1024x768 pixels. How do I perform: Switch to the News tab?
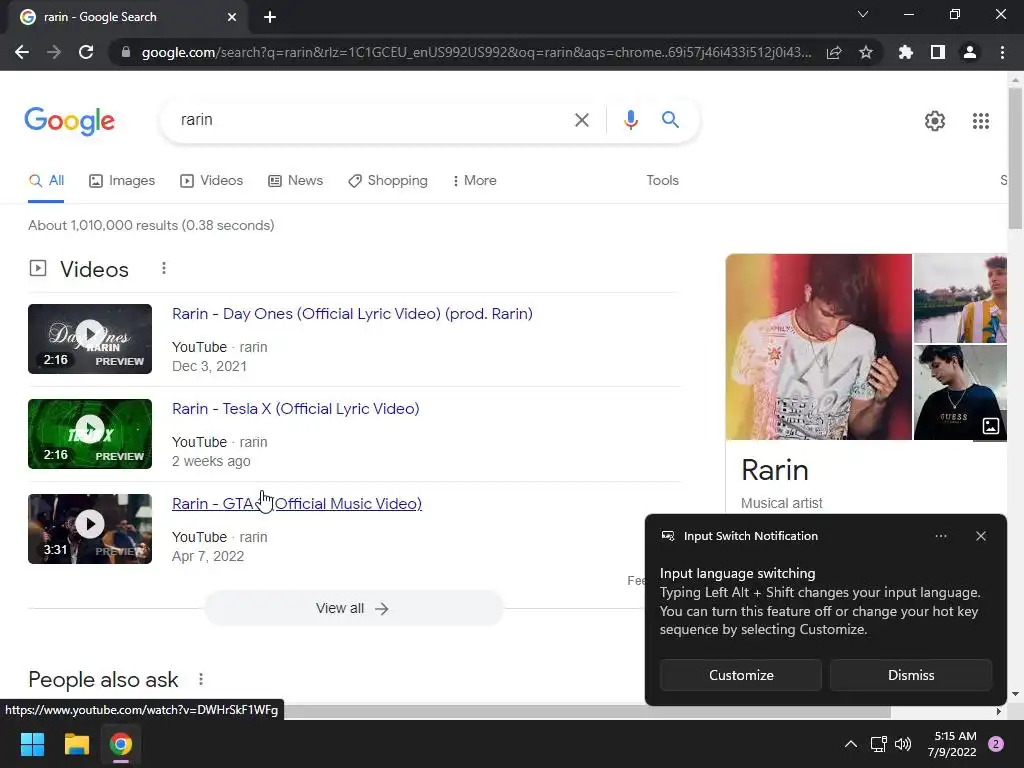(x=296, y=181)
